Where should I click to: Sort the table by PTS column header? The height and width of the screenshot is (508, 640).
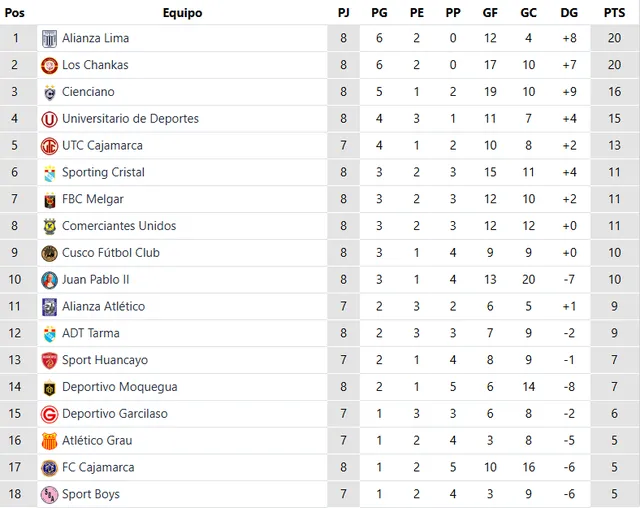coord(613,13)
